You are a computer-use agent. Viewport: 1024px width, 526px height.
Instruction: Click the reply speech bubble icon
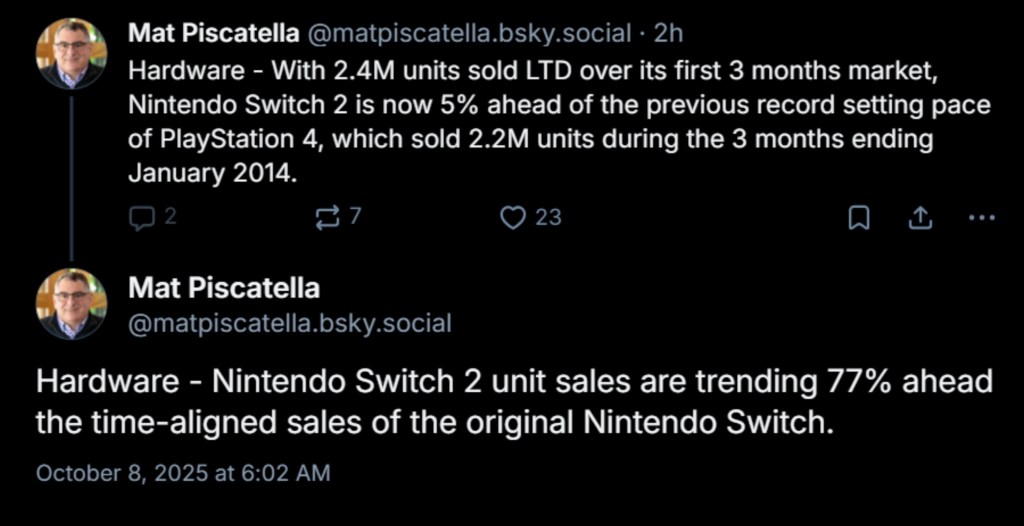pos(141,217)
